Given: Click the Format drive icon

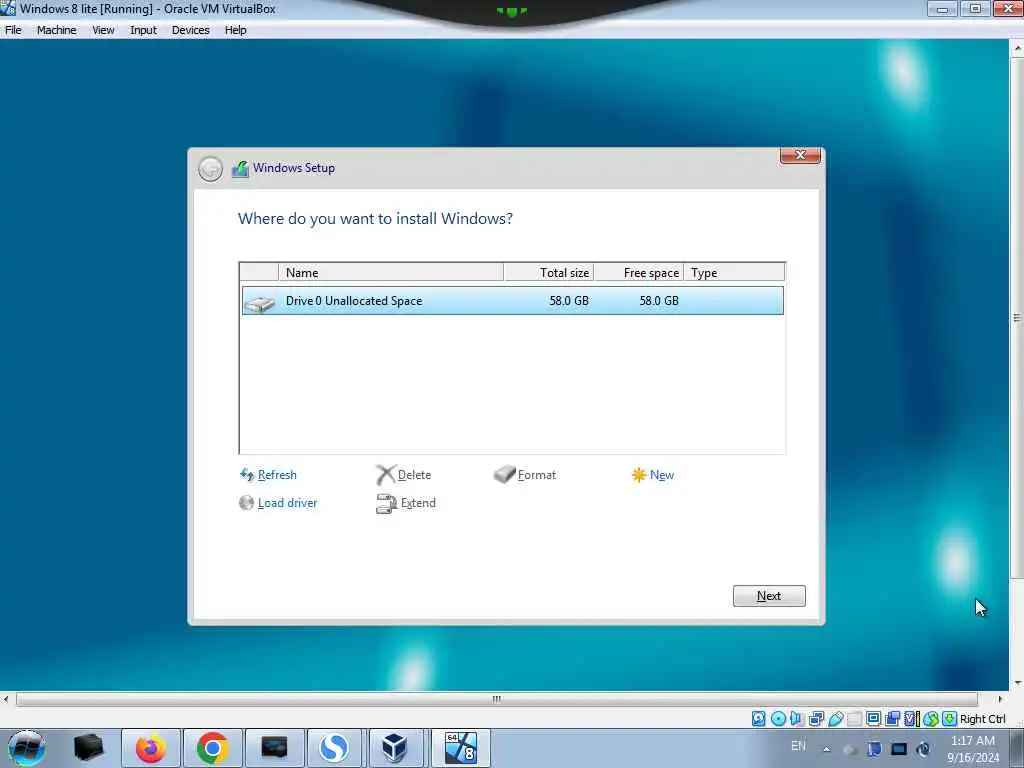Looking at the screenshot, I should pos(504,474).
